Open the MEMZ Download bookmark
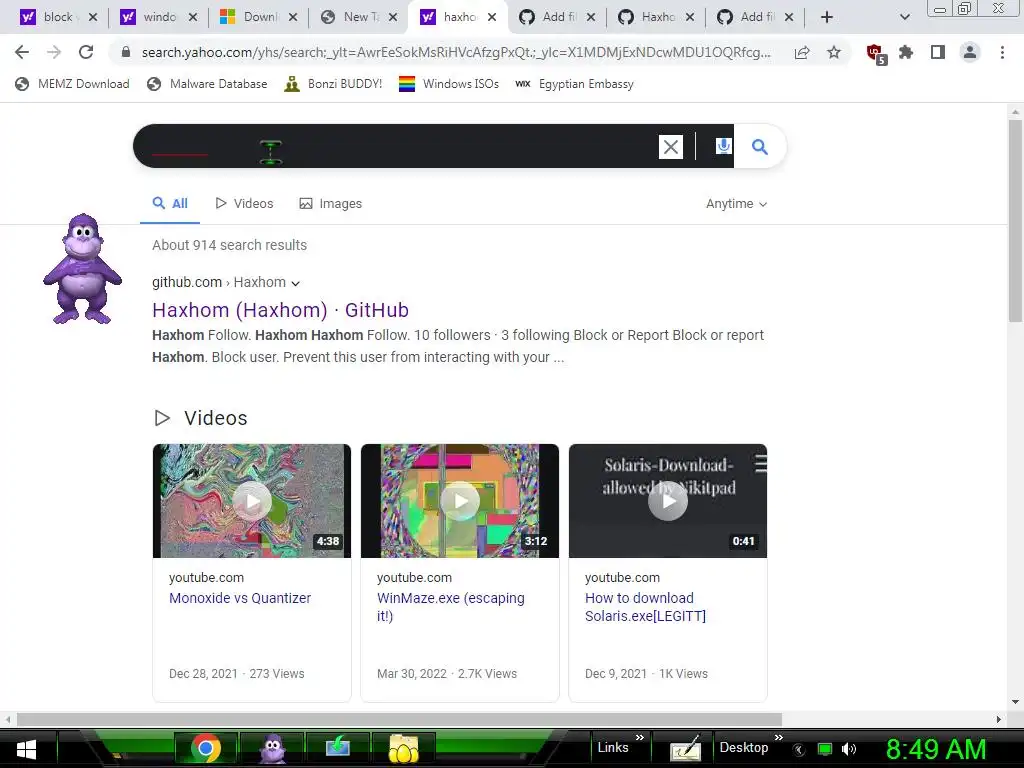 coord(72,84)
